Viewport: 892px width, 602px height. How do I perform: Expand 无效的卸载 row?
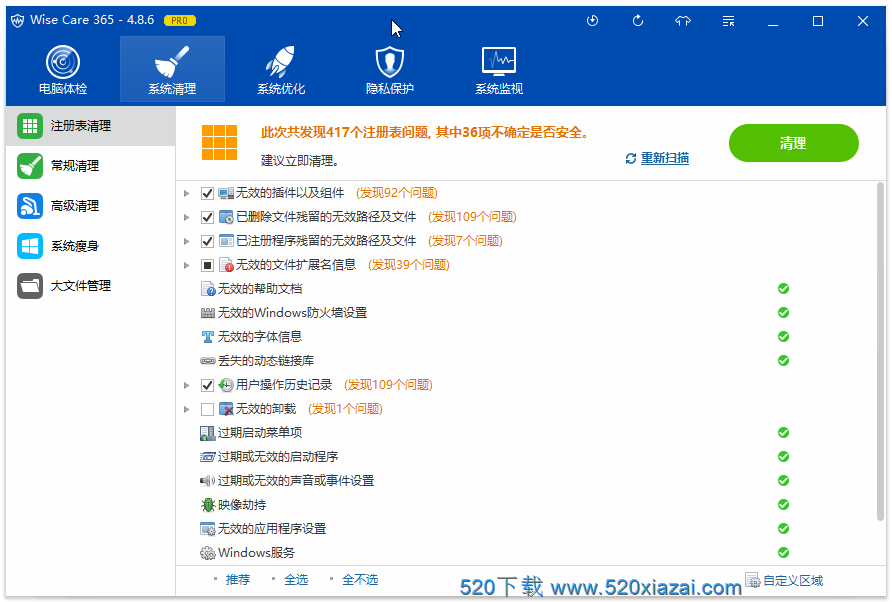(x=186, y=409)
